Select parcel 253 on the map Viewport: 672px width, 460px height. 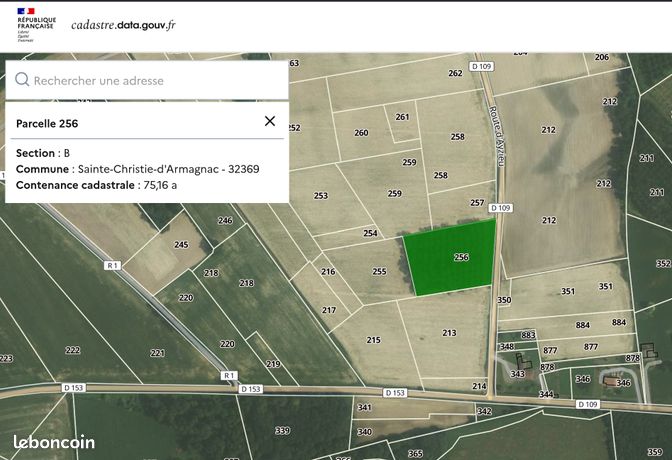point(321,195)
